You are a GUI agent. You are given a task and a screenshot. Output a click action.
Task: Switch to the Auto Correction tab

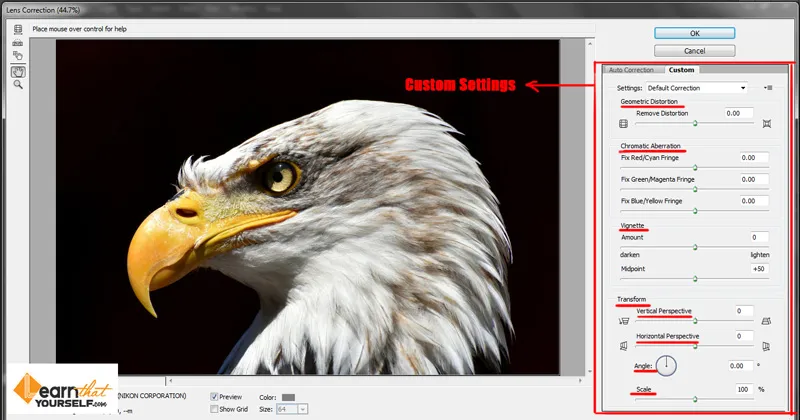point(631,70)
